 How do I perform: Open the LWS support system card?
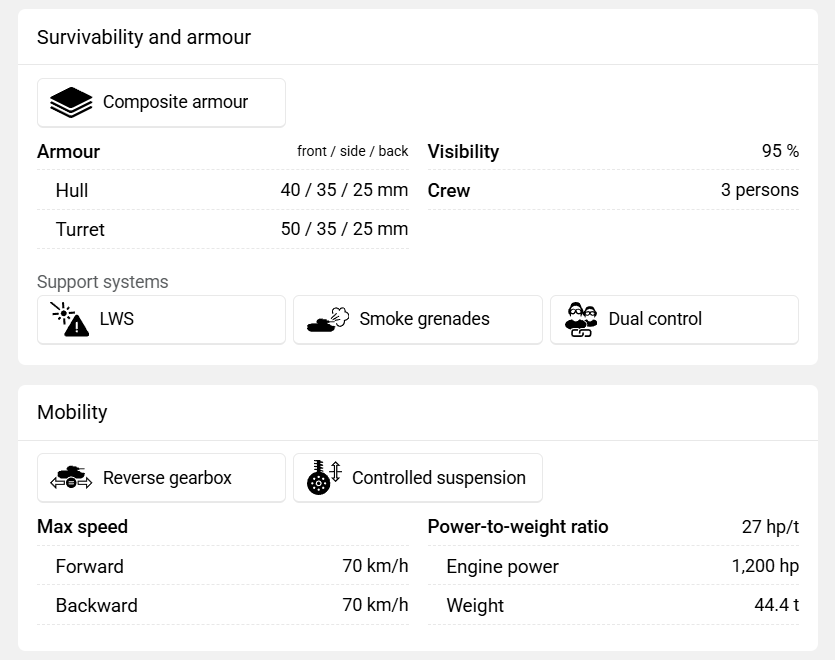click(161, 320)
